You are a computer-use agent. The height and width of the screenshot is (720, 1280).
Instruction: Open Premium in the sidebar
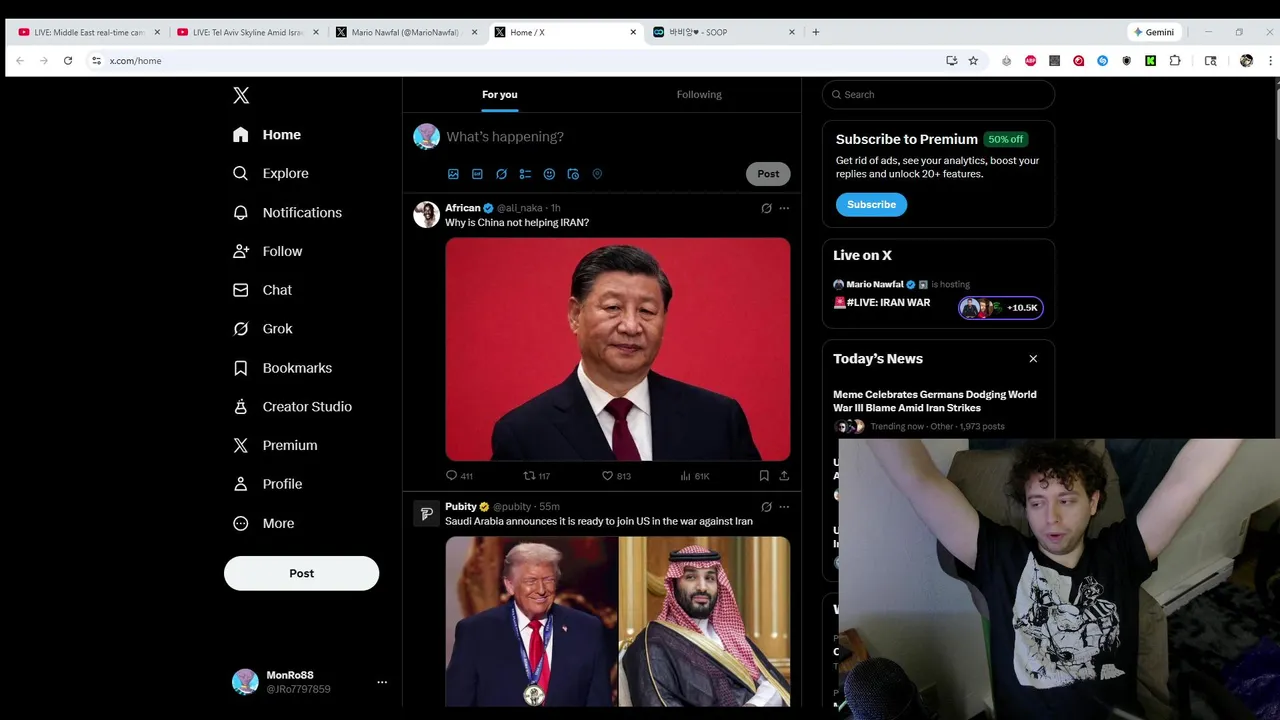[275, 445]
